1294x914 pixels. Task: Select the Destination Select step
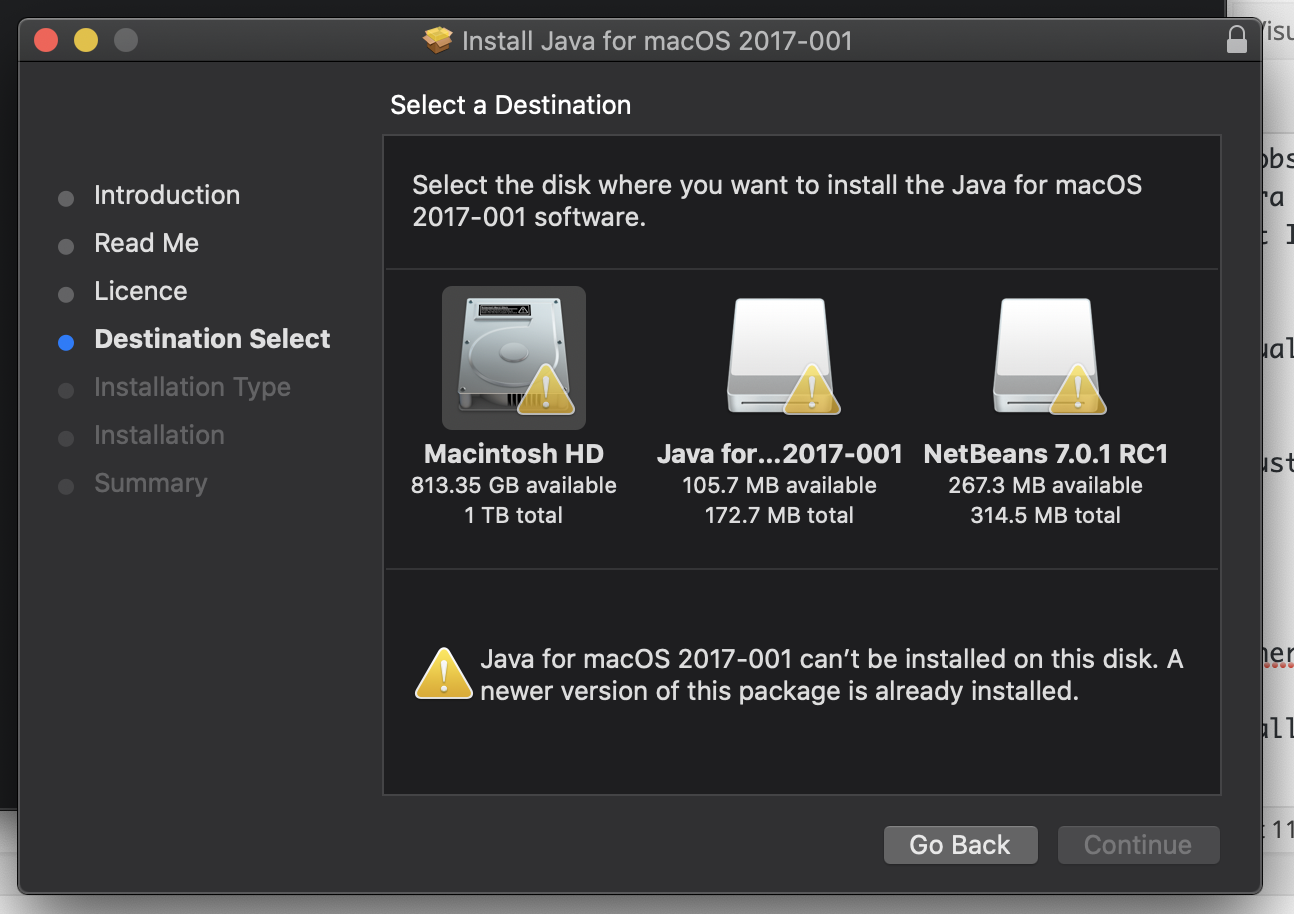212,339
